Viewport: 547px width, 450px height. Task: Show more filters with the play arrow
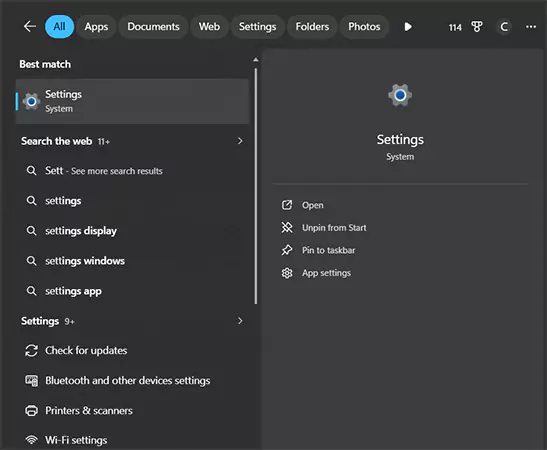[x=408, y=27]
